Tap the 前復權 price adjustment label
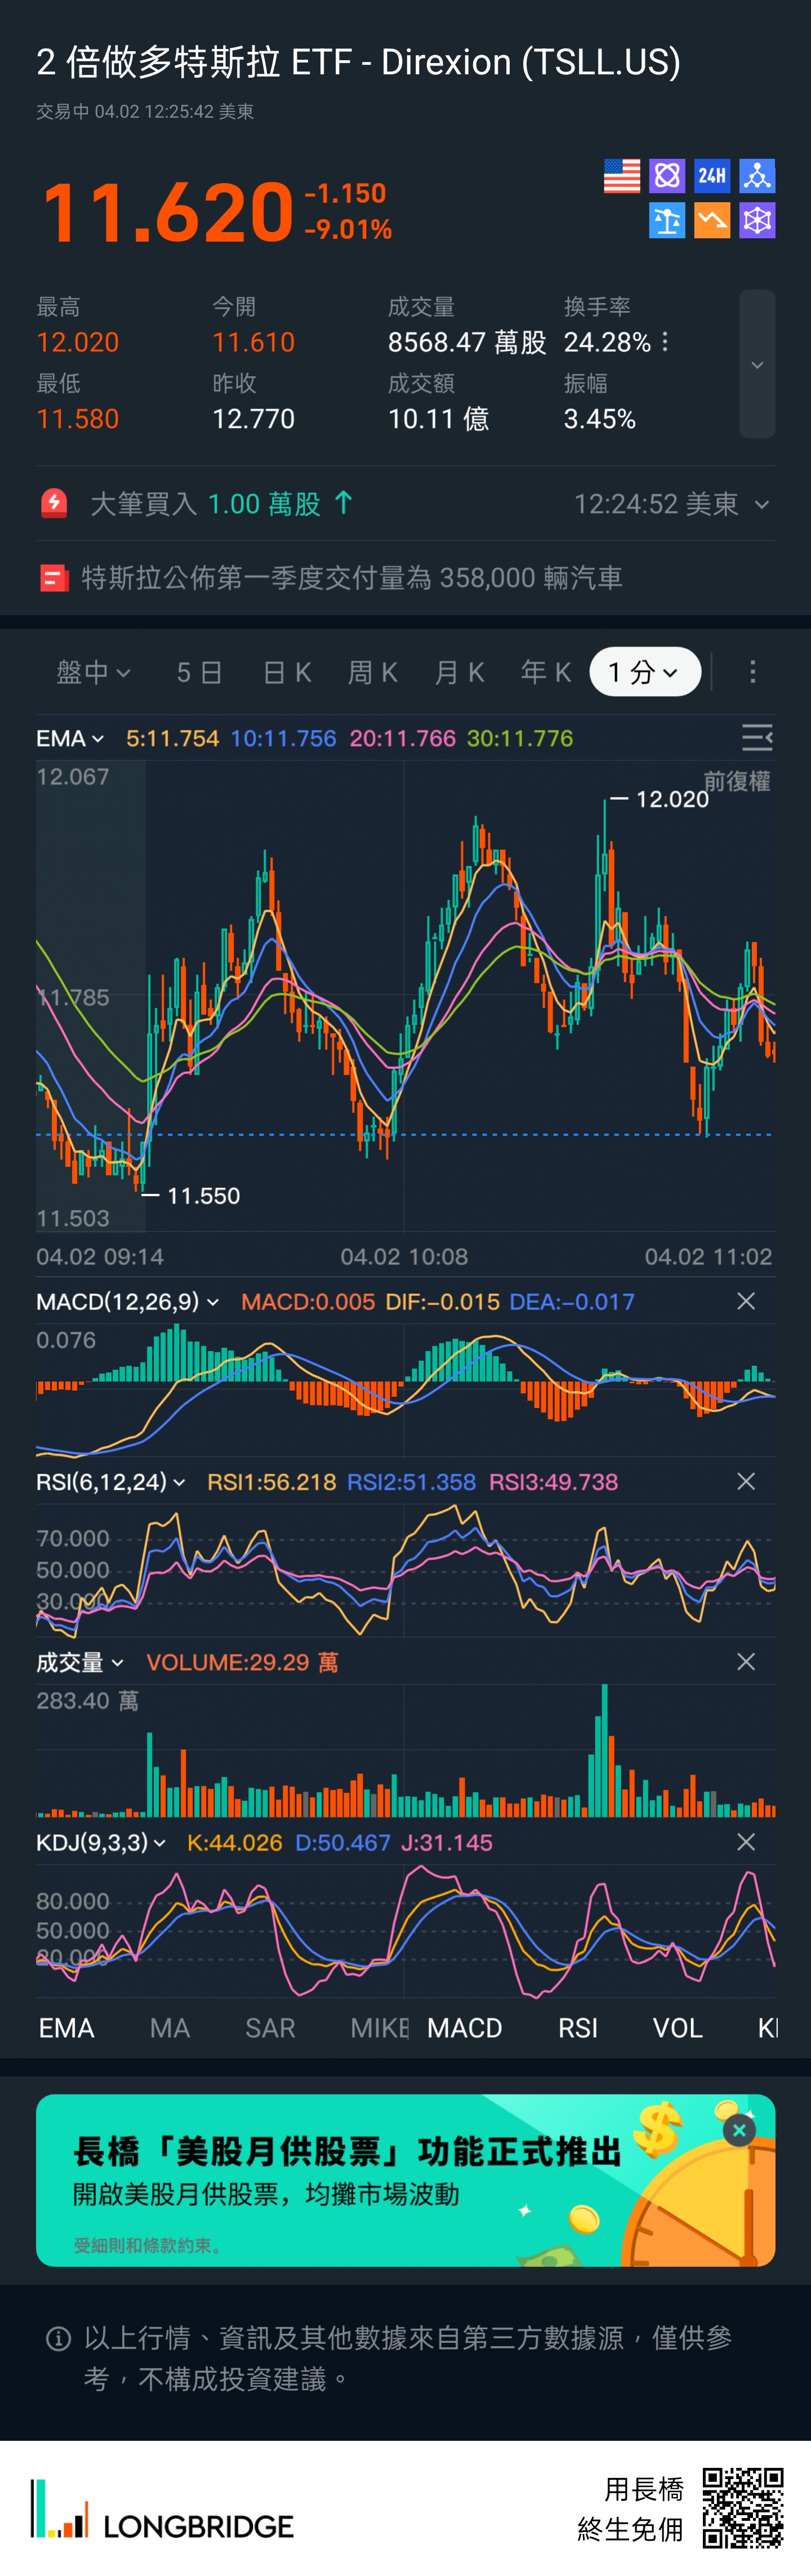The height and width of the screenshot is (2576, 811). point(737,781)
